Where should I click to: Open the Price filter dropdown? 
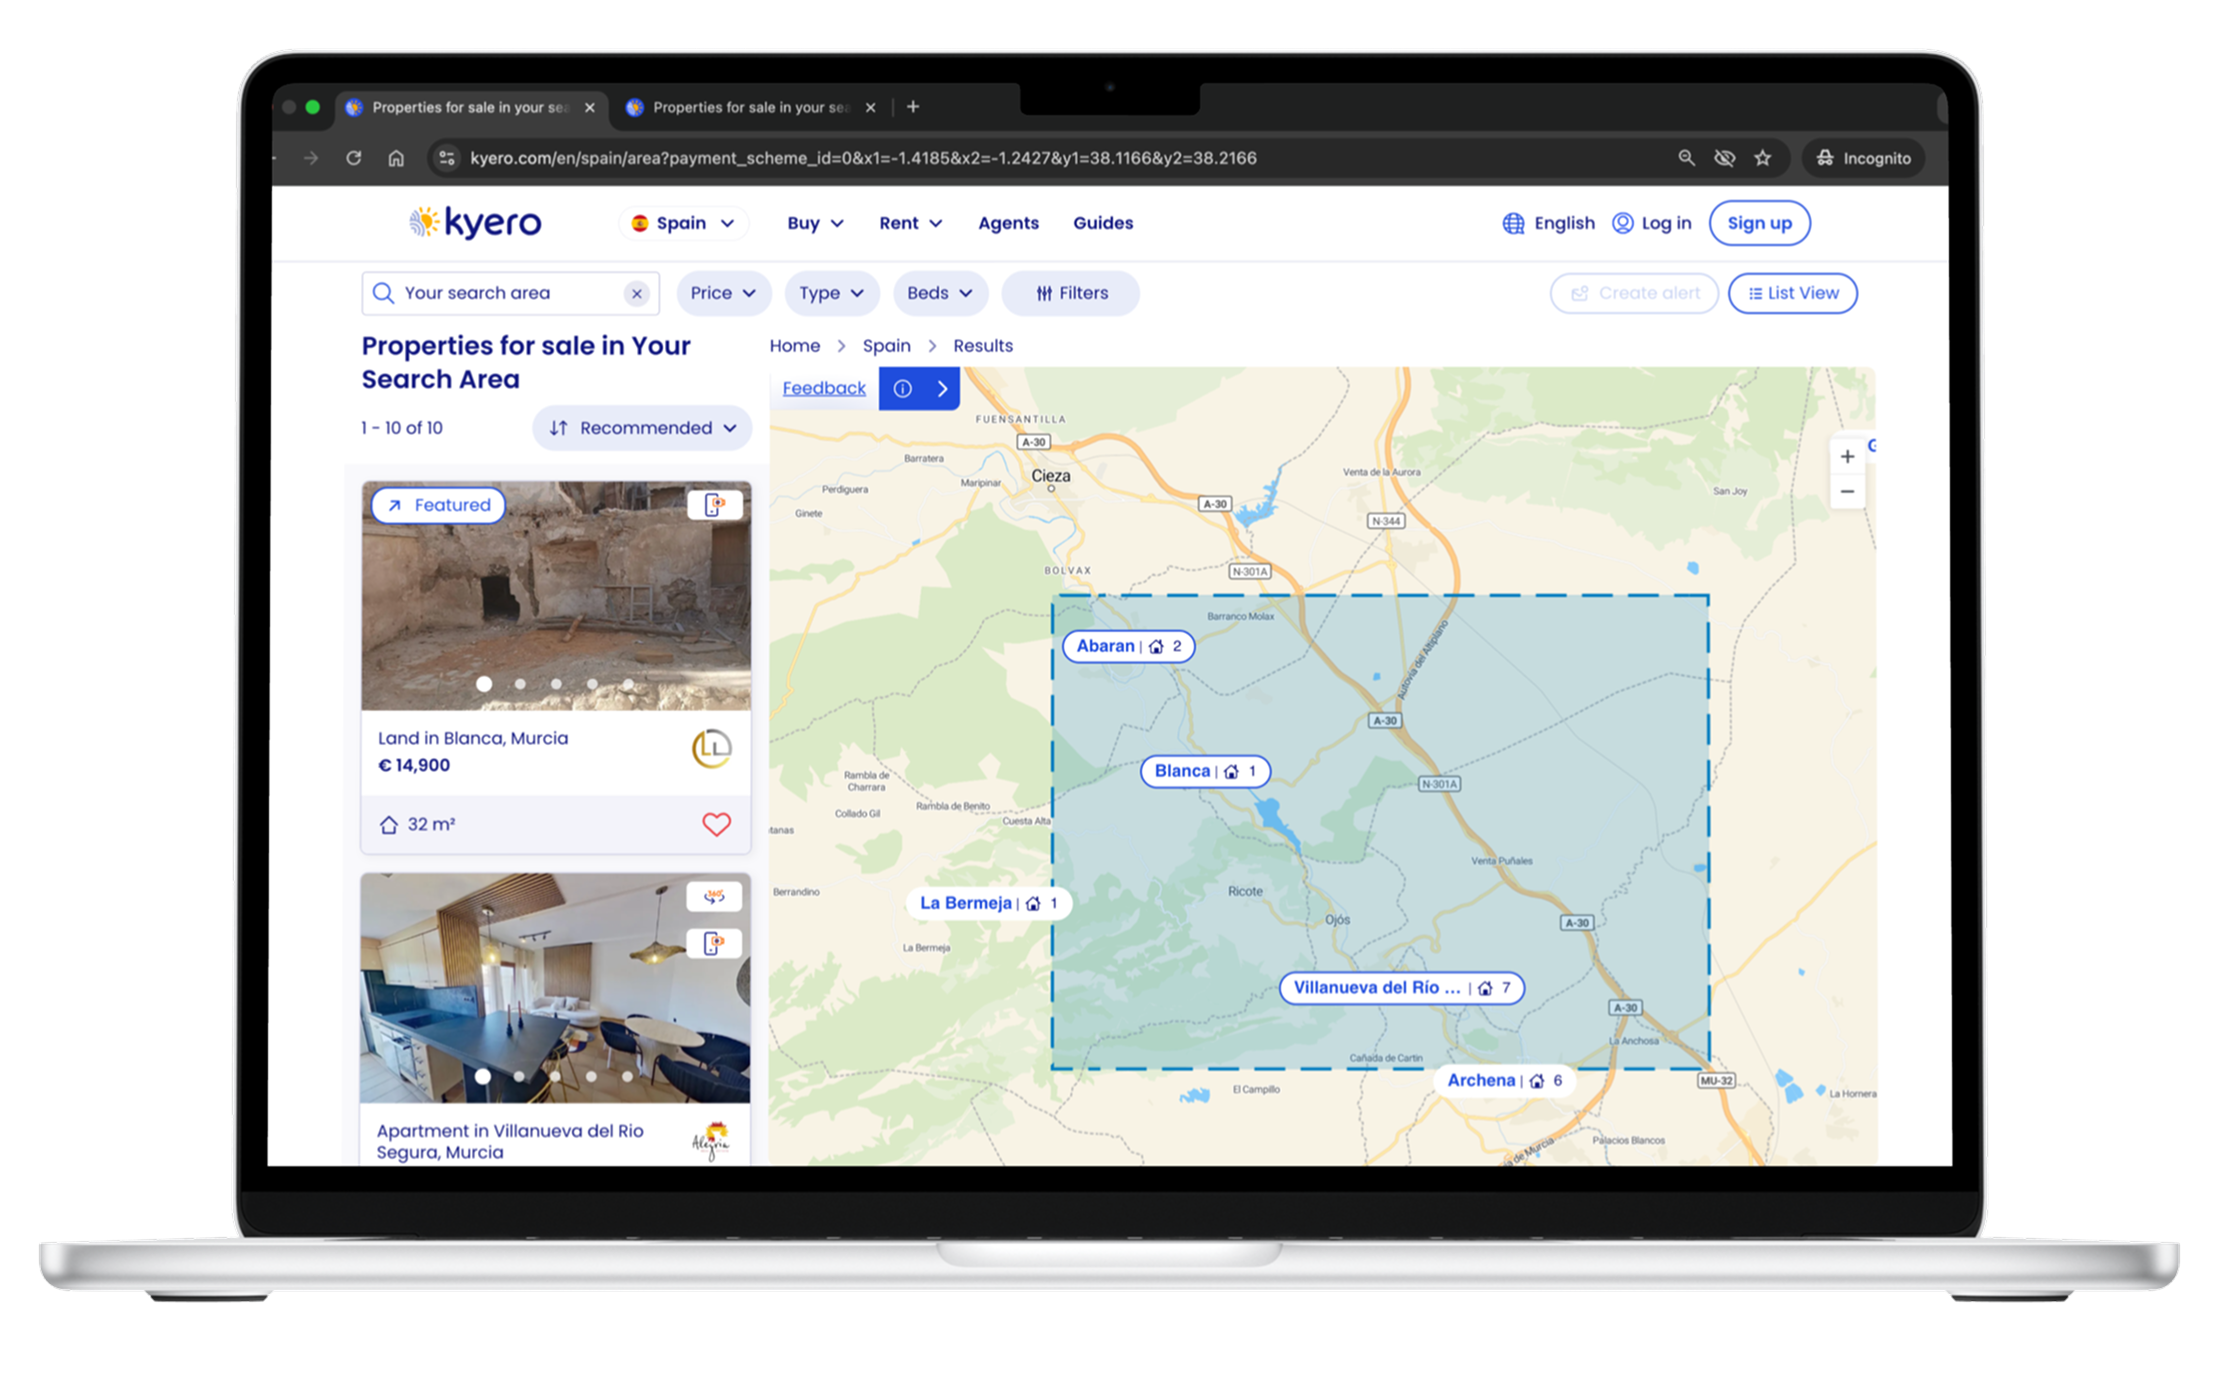pyautogui.click(x=722, y=293)
